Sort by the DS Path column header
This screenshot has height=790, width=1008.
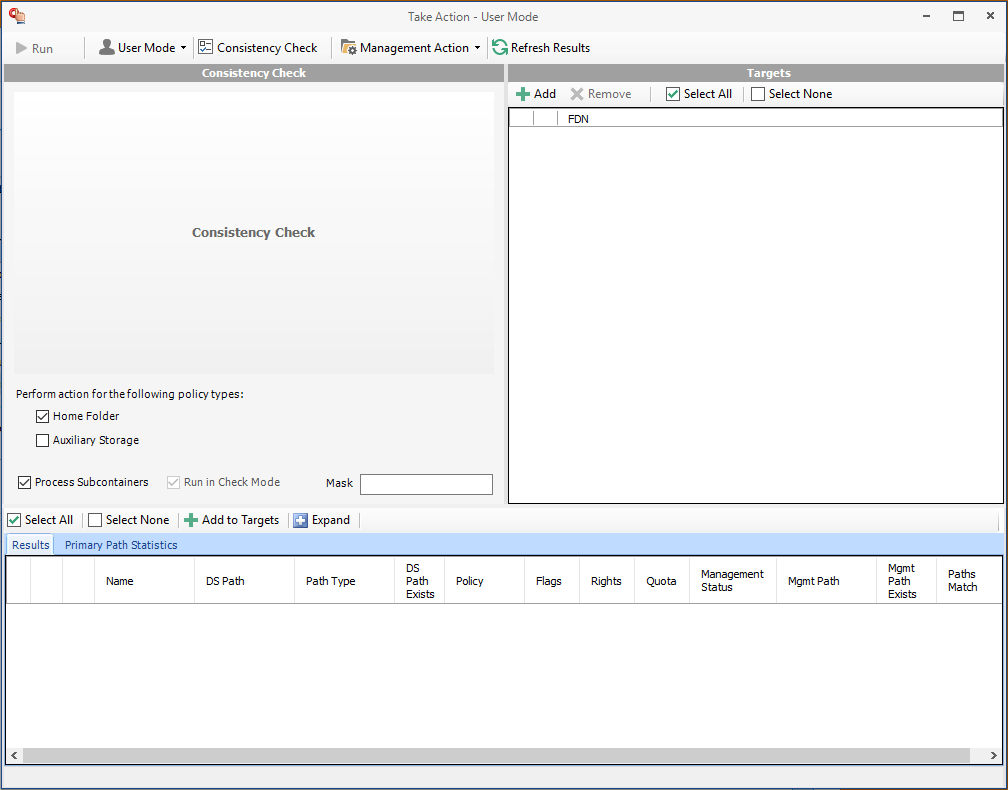(x=244, y=581)
